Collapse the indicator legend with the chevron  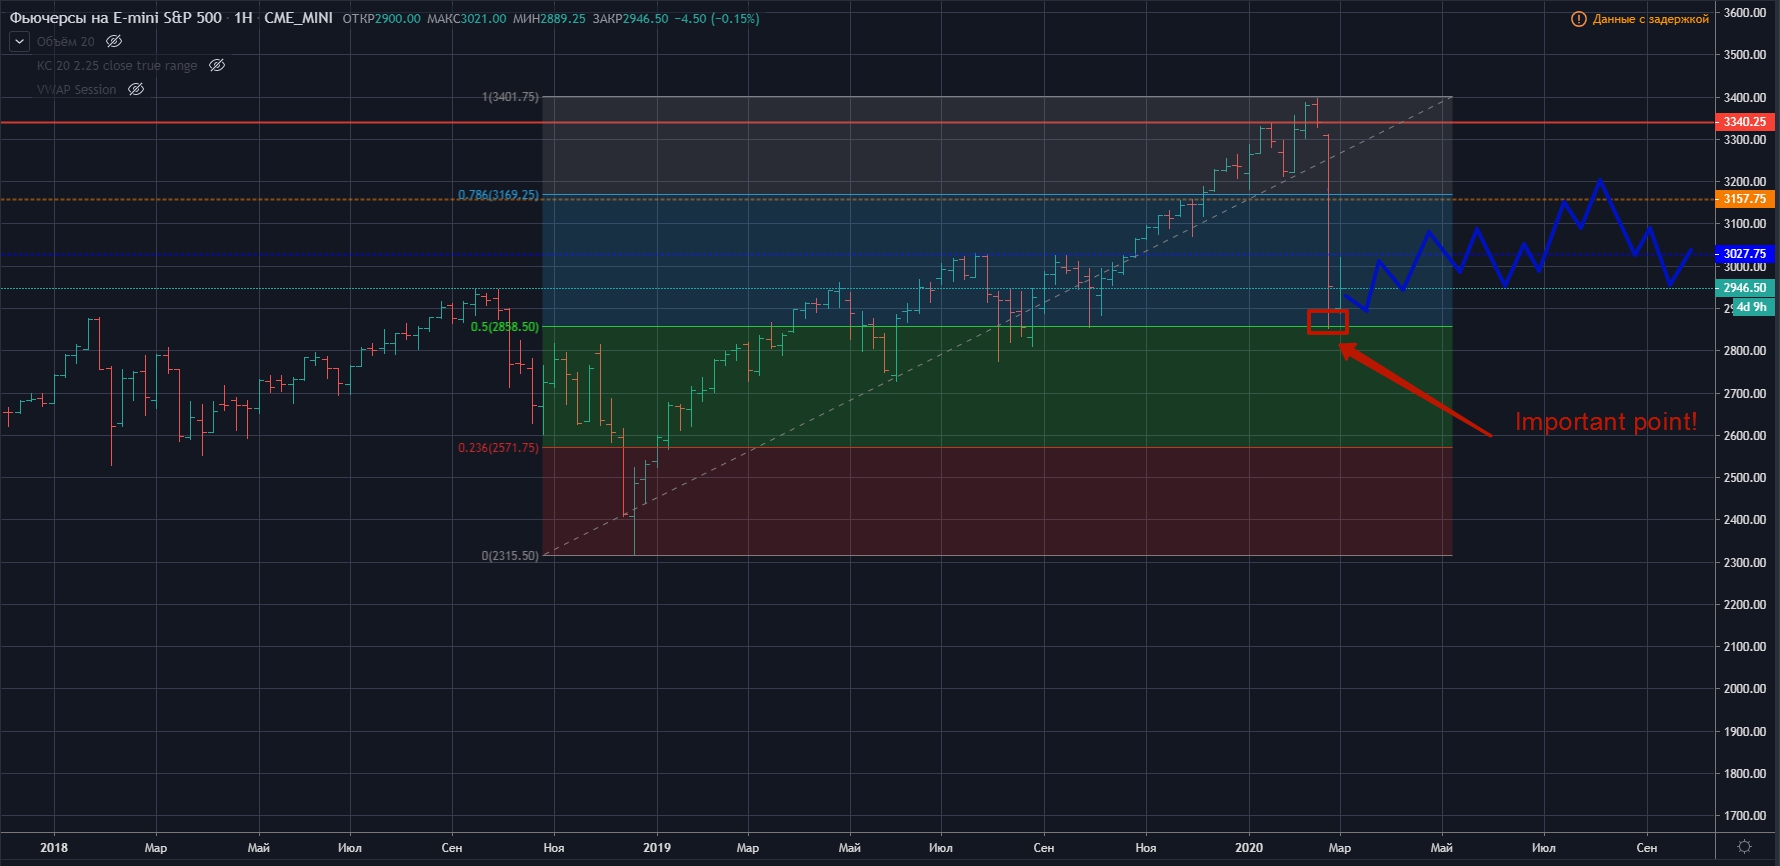pyautogui.click(x=19, y=42)
